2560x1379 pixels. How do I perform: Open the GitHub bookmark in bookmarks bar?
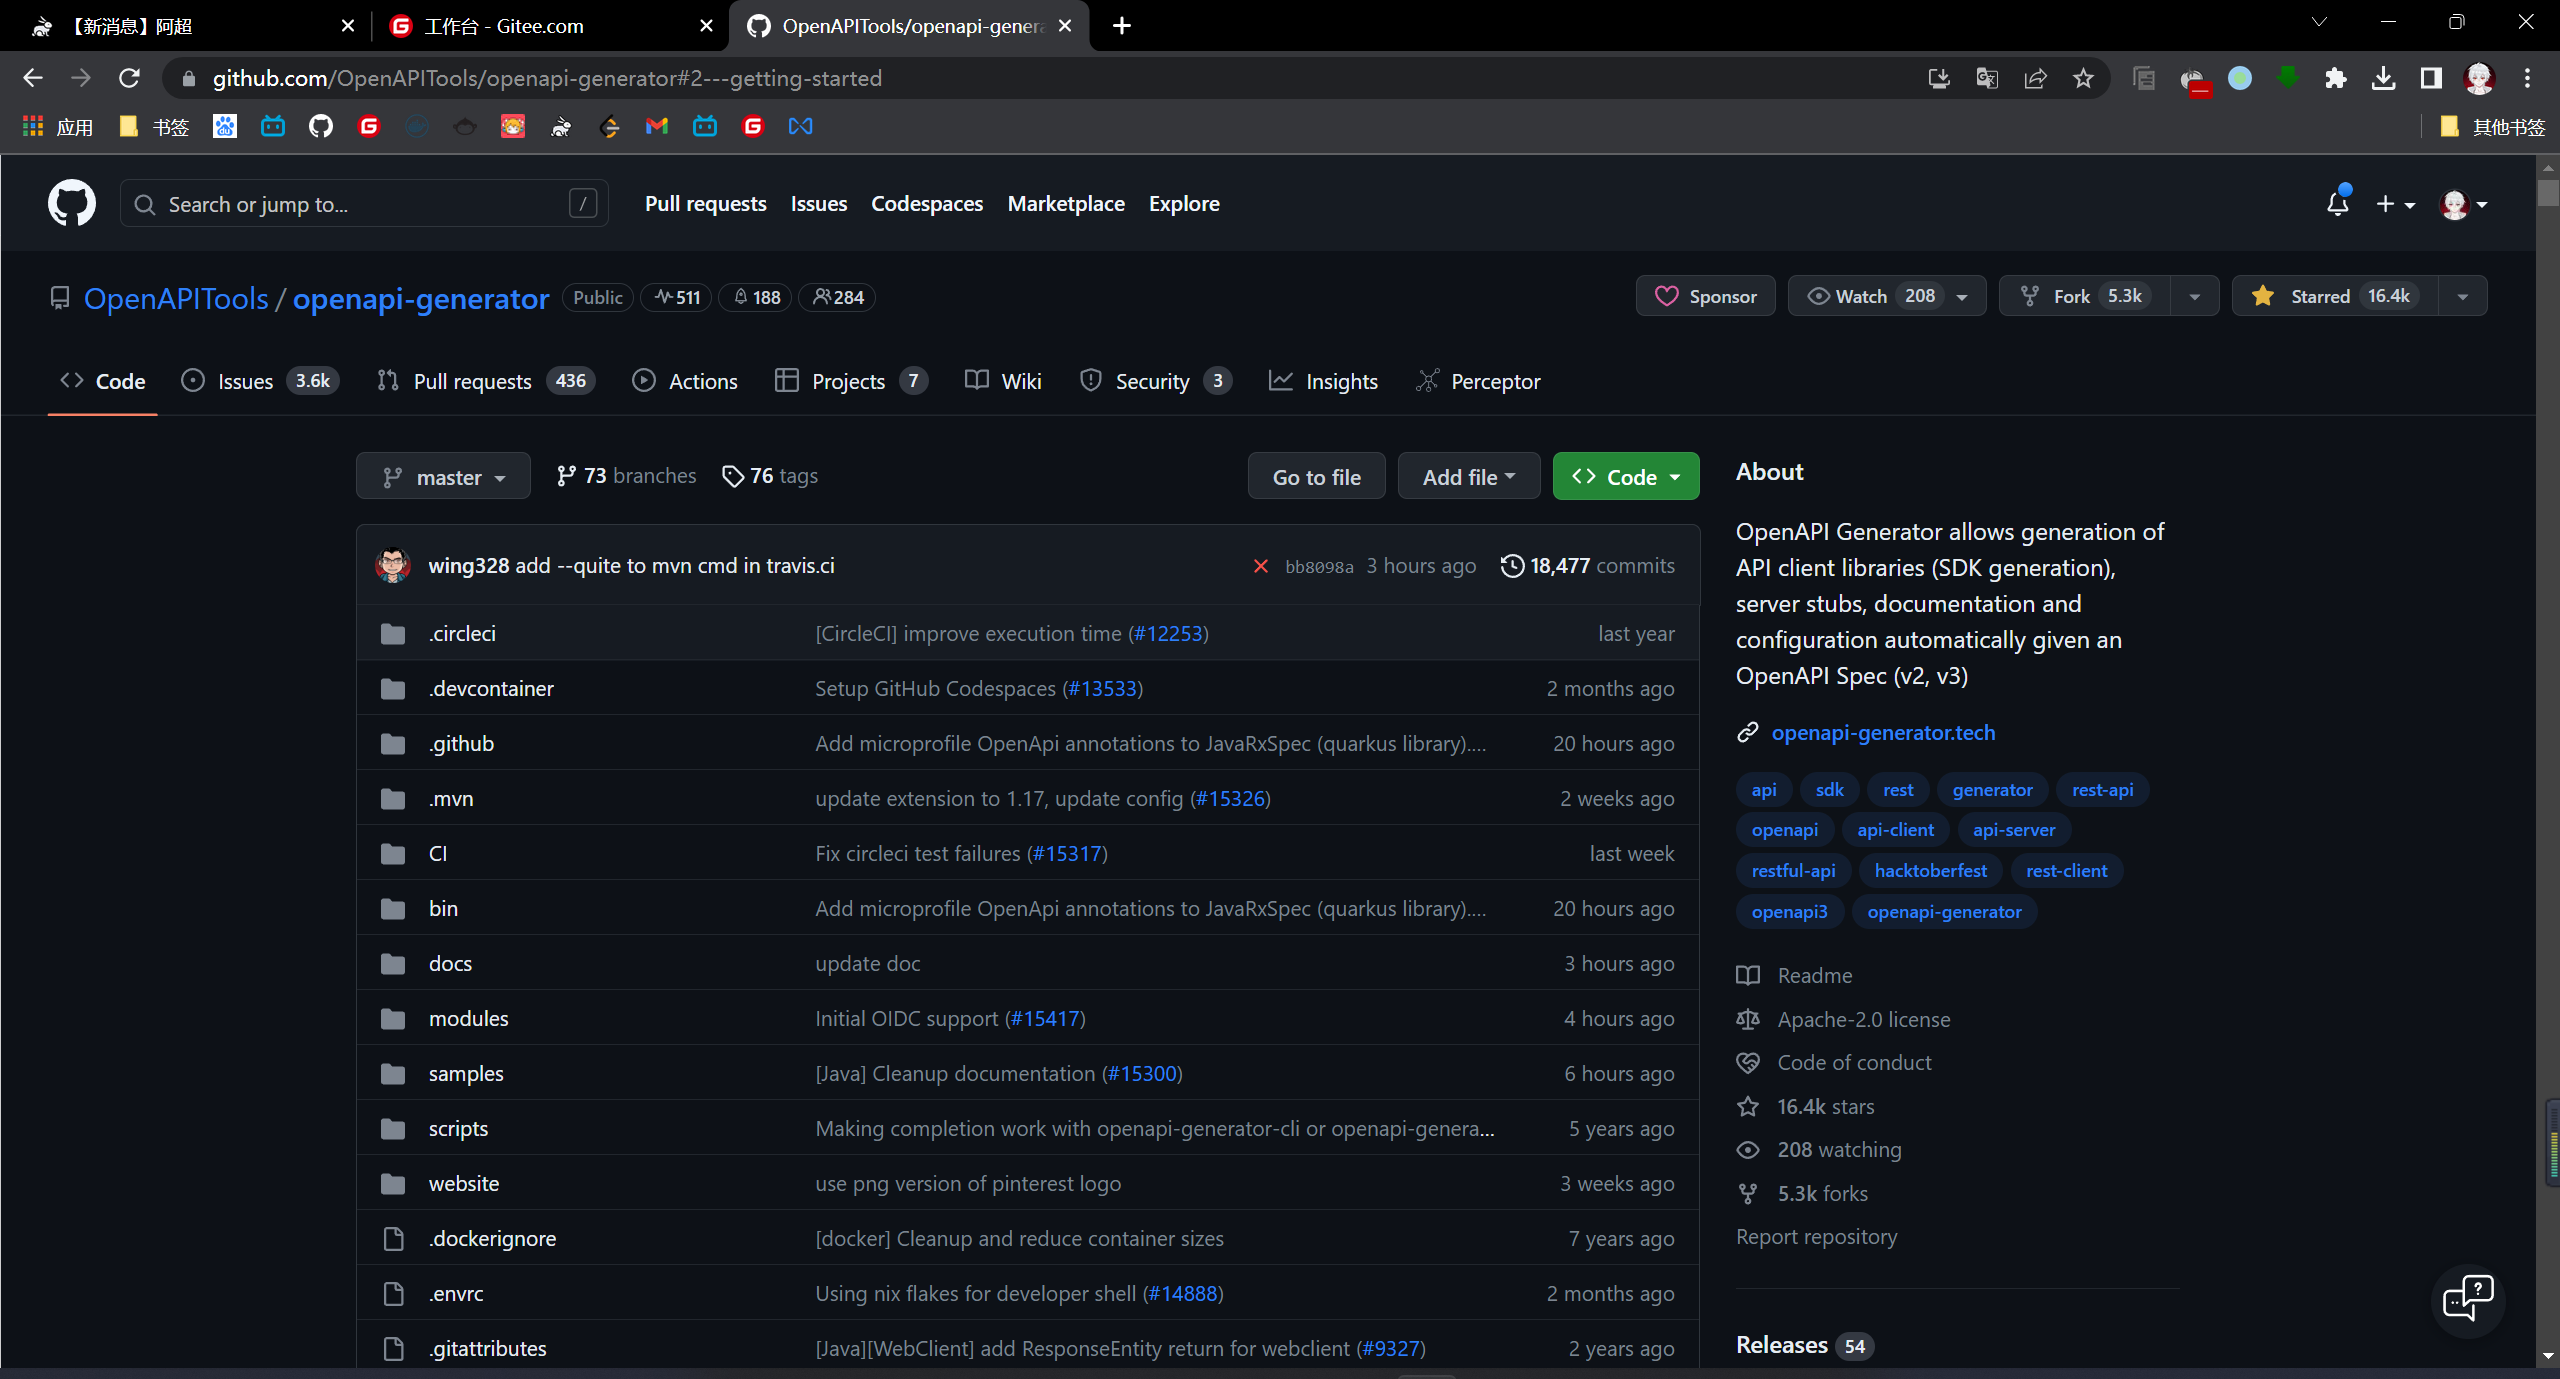click(321, 126)
